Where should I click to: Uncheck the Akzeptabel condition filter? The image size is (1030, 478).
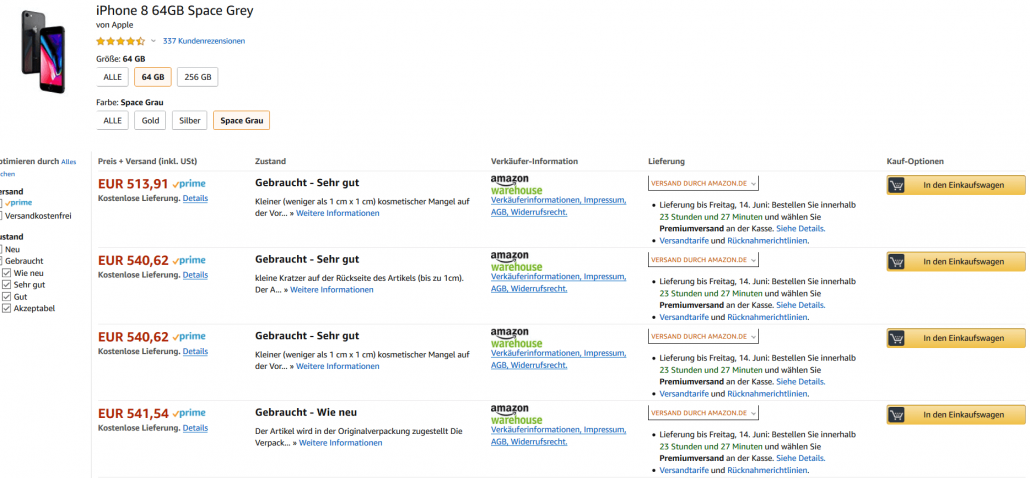click(x=7, y=308)
